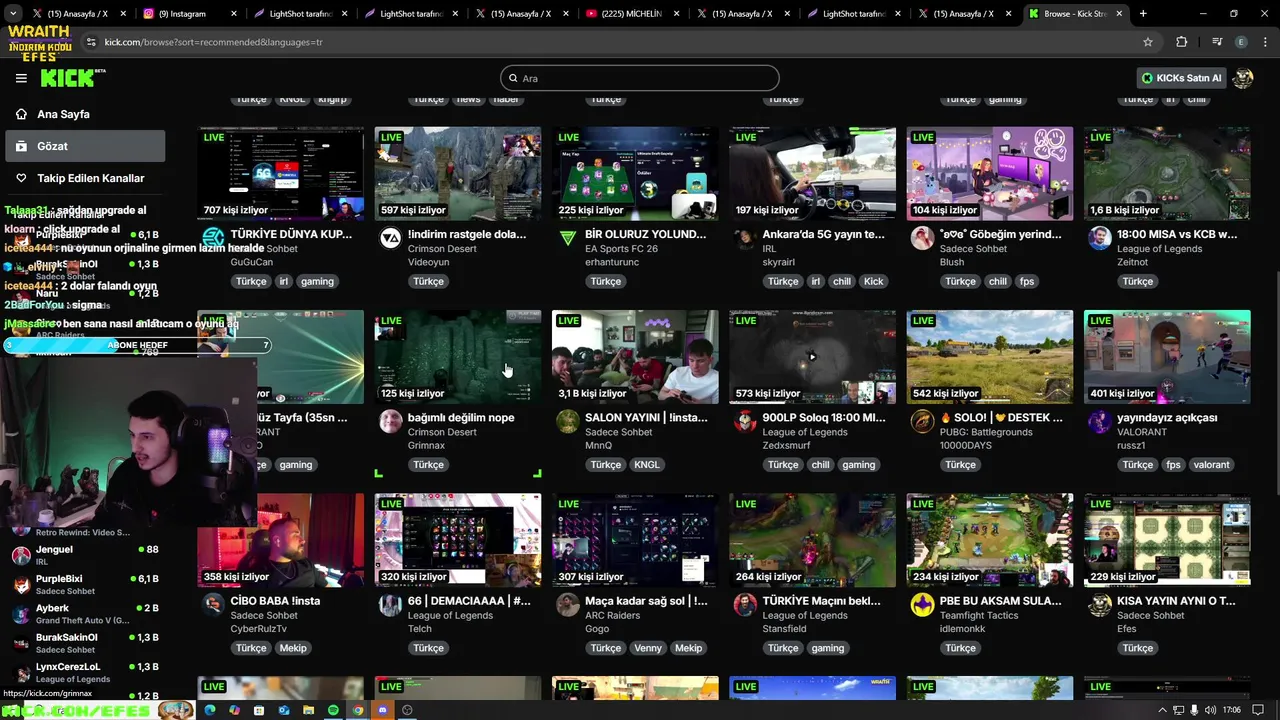Open the taskbar clock showing 17:06
The width and height of the screenshot is (1280, 720).
coord(1231,710)
